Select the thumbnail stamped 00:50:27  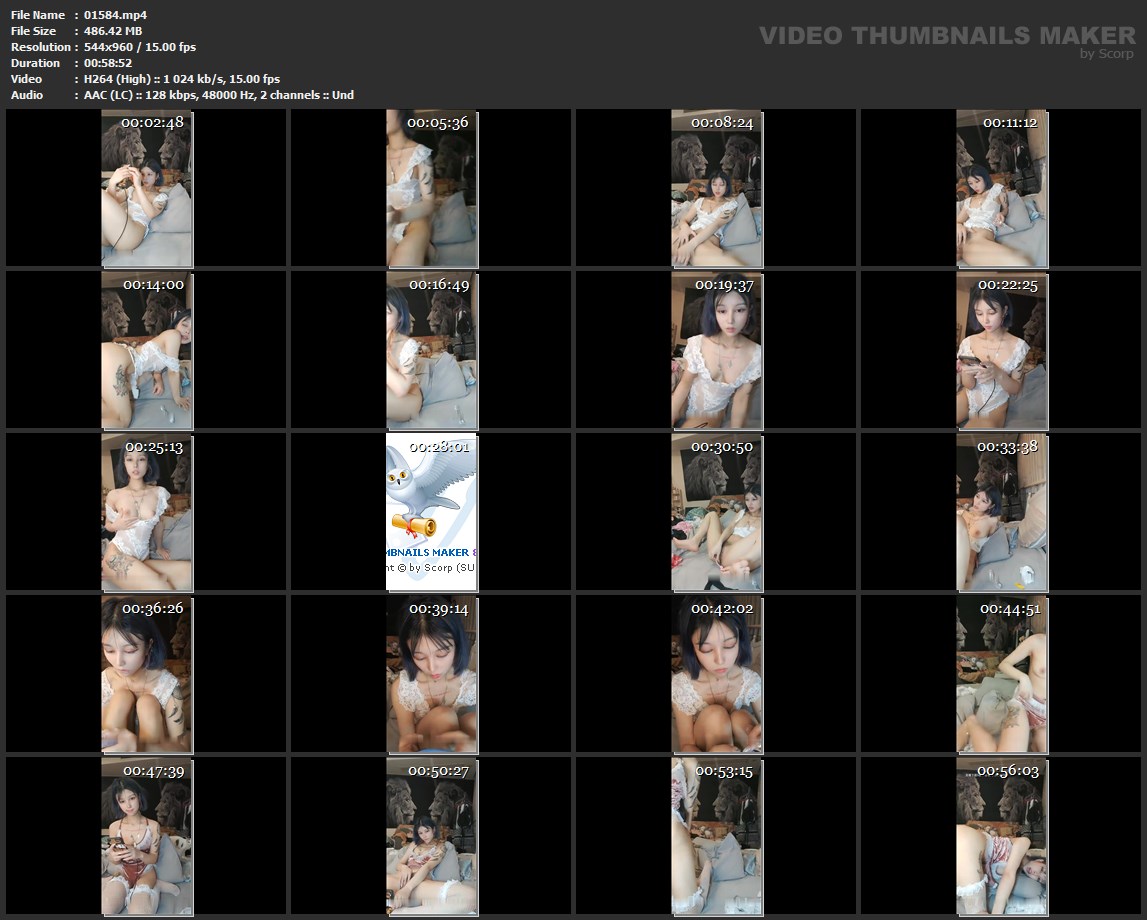click(432, 836)
